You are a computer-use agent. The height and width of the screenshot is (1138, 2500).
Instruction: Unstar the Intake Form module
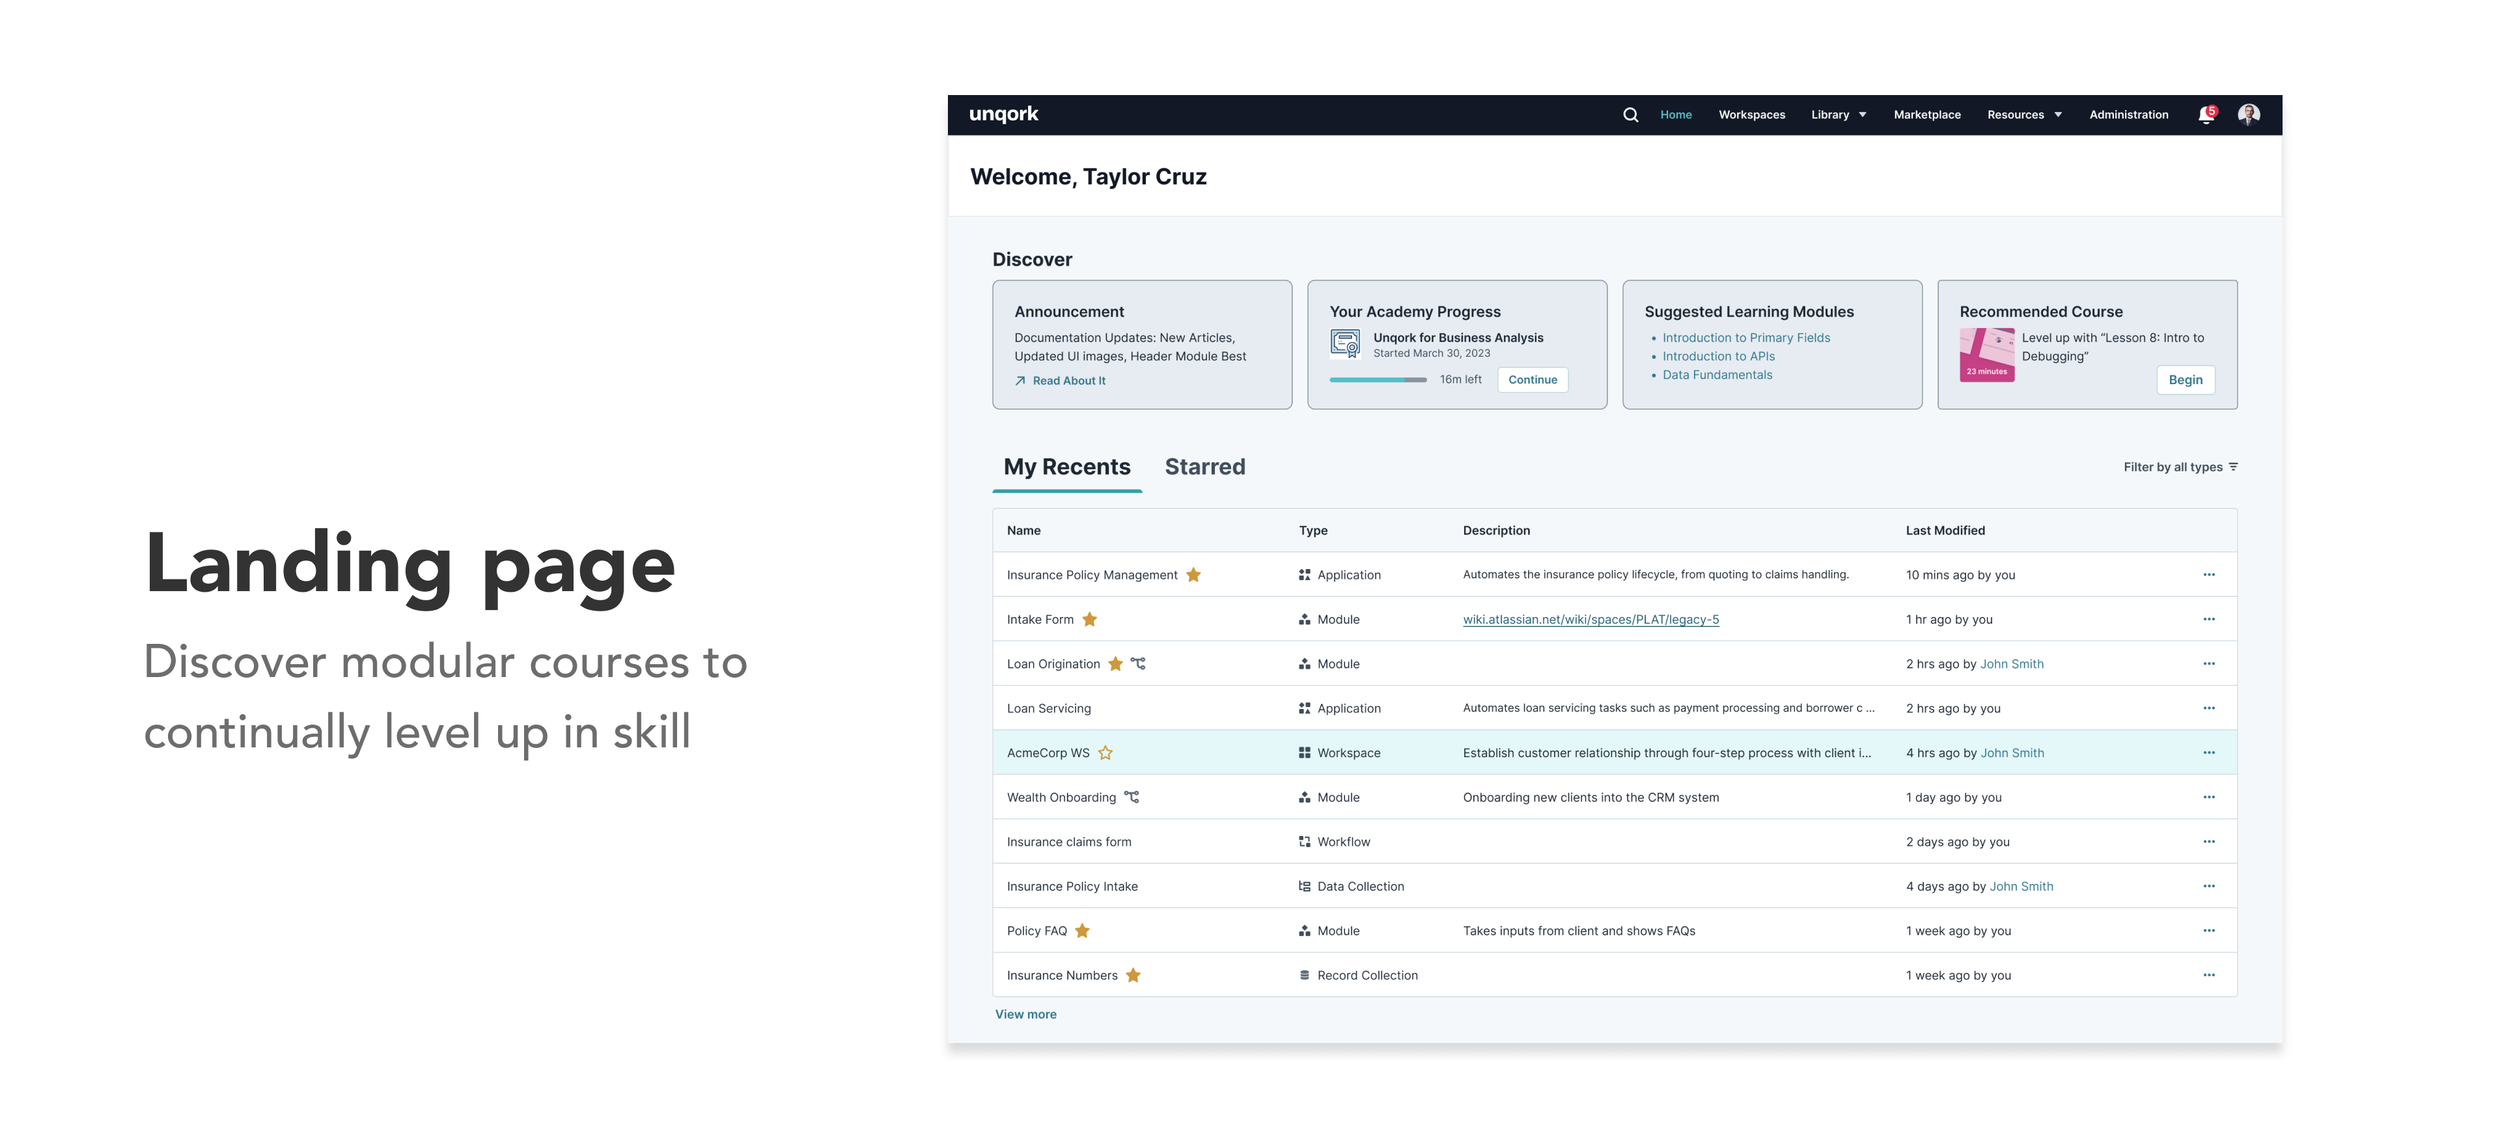pos(1090,620)
